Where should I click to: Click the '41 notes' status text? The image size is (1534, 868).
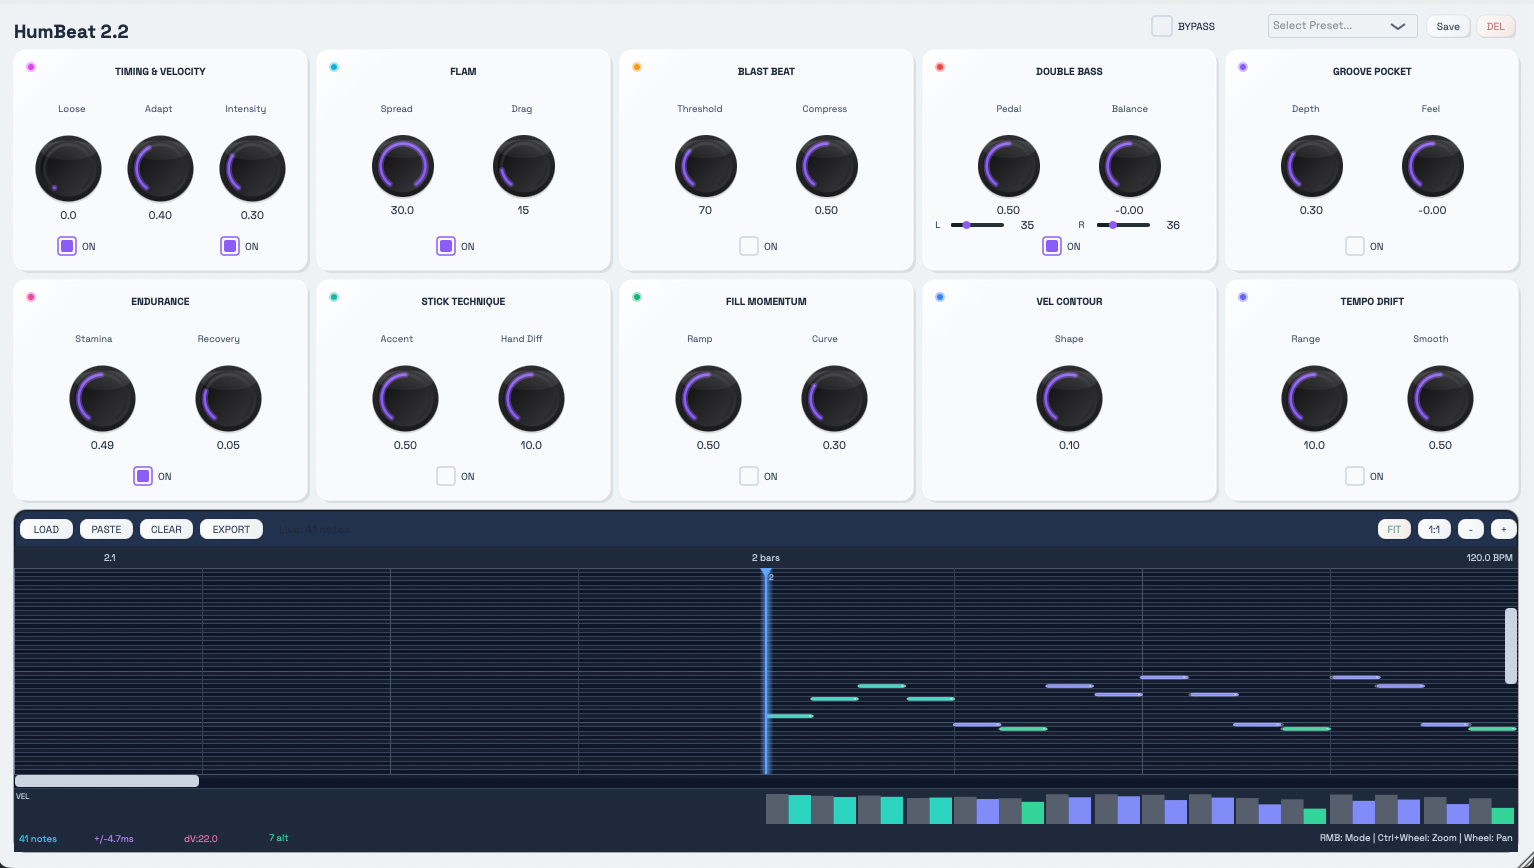(38, 838)
